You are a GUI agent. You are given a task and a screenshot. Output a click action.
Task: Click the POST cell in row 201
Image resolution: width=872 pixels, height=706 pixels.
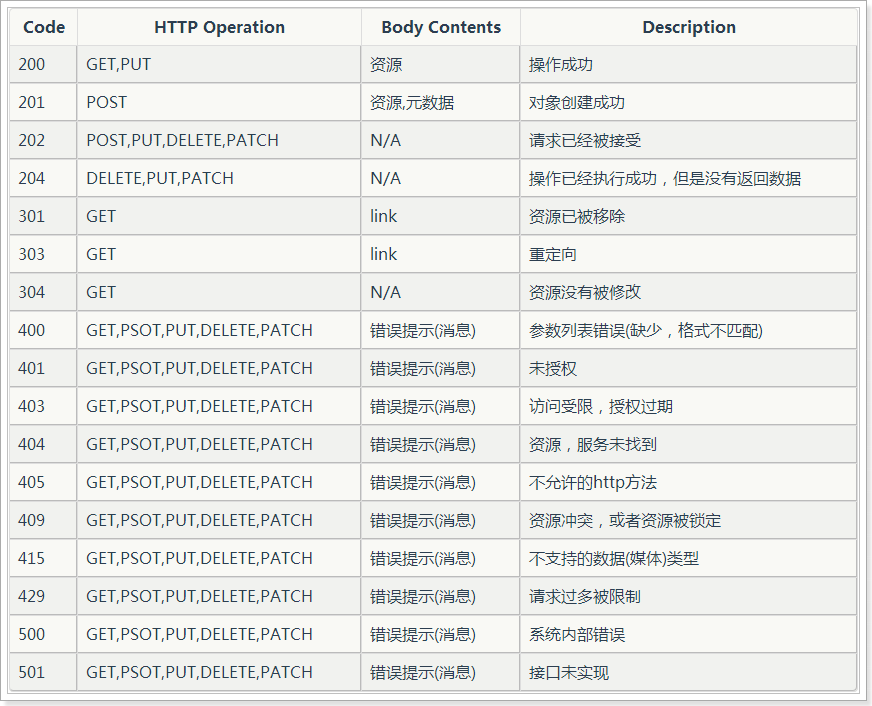pos(219,102)
